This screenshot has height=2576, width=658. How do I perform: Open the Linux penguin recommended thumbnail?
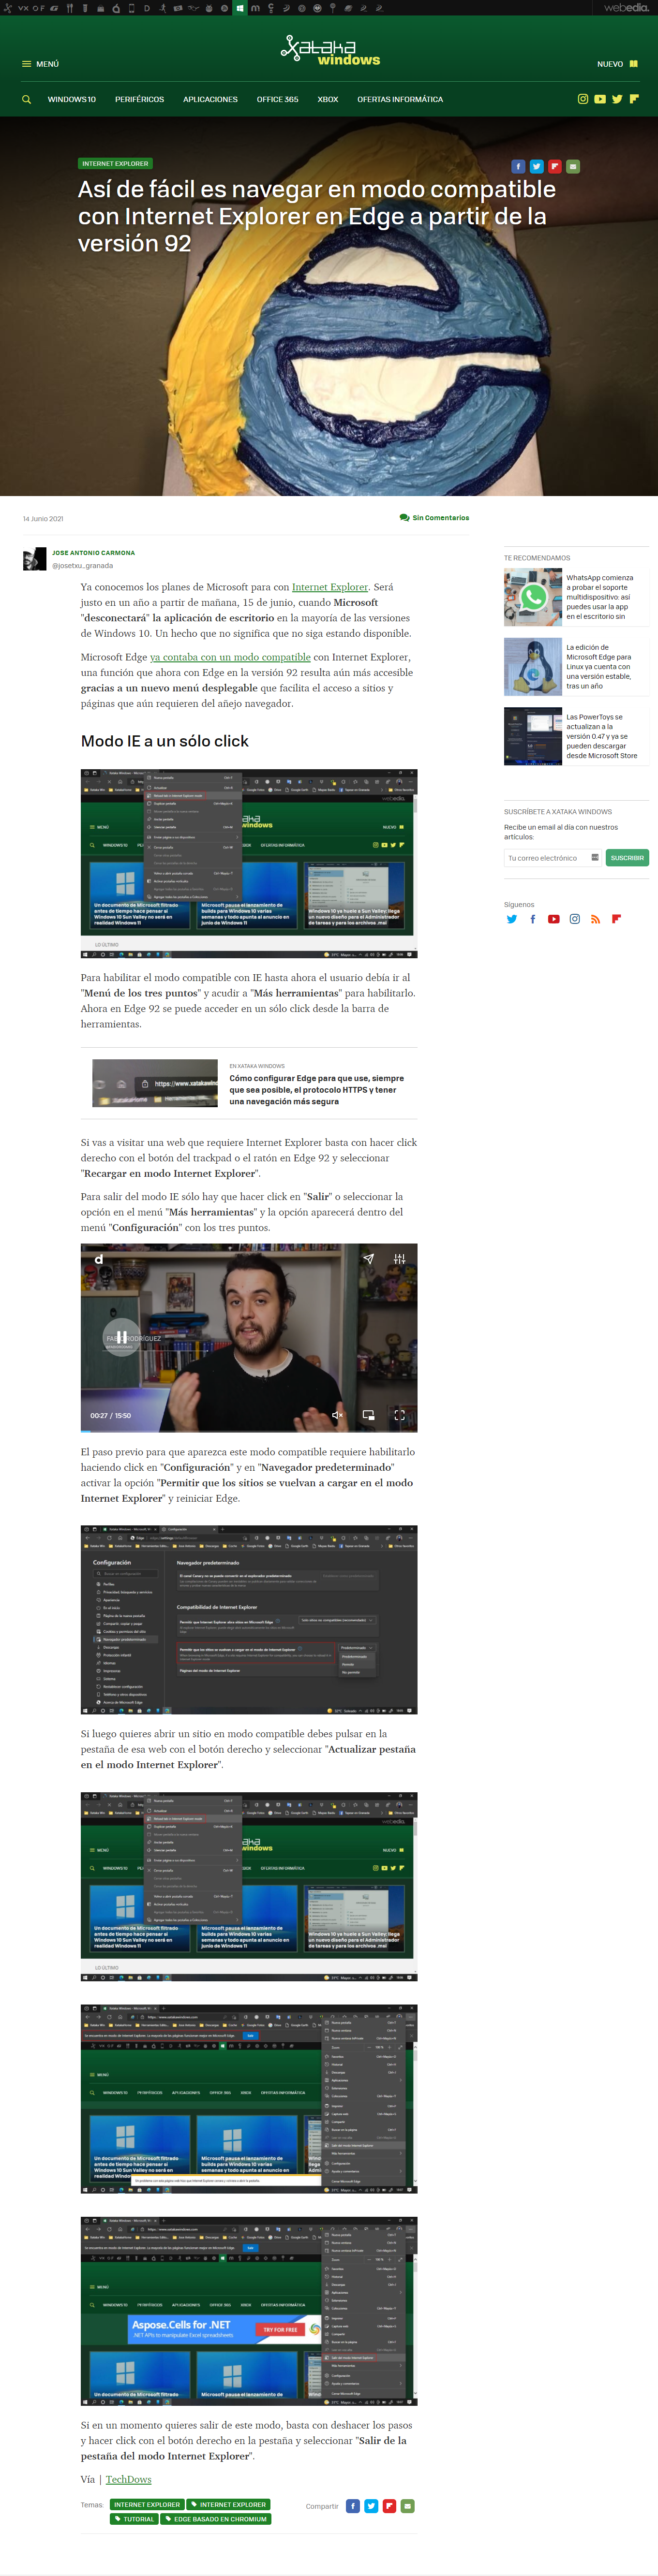(x=533, y=667)
